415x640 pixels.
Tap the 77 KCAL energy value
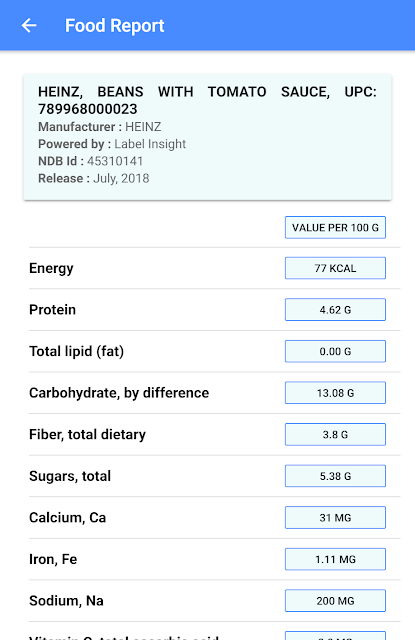point(335,268)
